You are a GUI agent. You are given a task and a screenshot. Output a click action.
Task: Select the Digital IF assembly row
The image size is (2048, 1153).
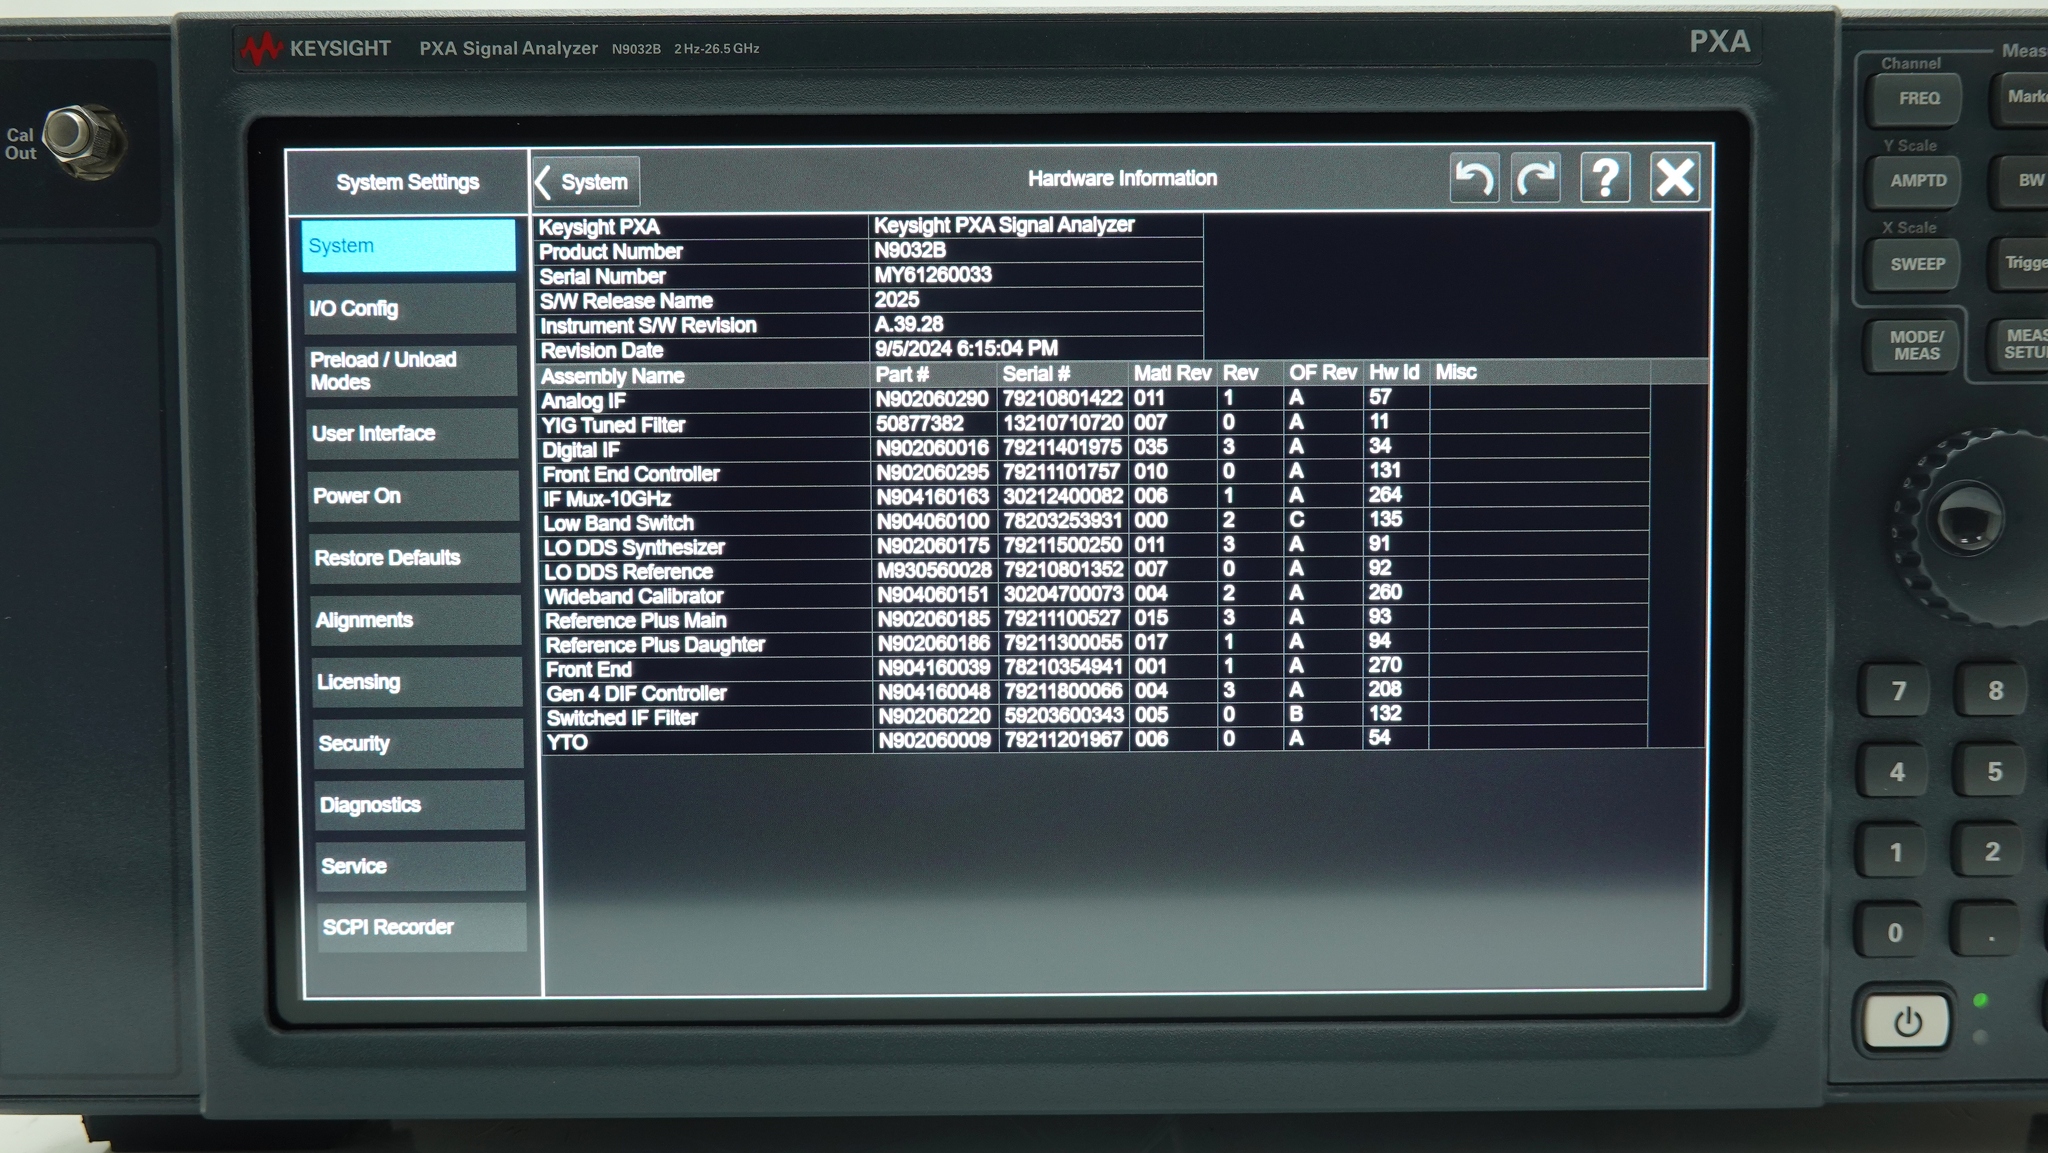[x=1094, y=448]
